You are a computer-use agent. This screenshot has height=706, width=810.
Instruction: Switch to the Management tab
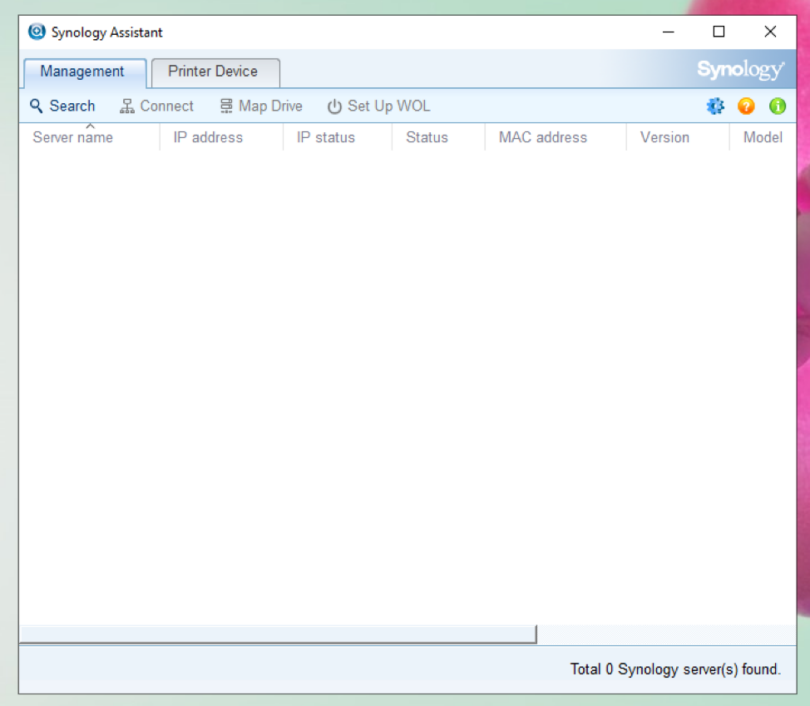pos(85,72)
